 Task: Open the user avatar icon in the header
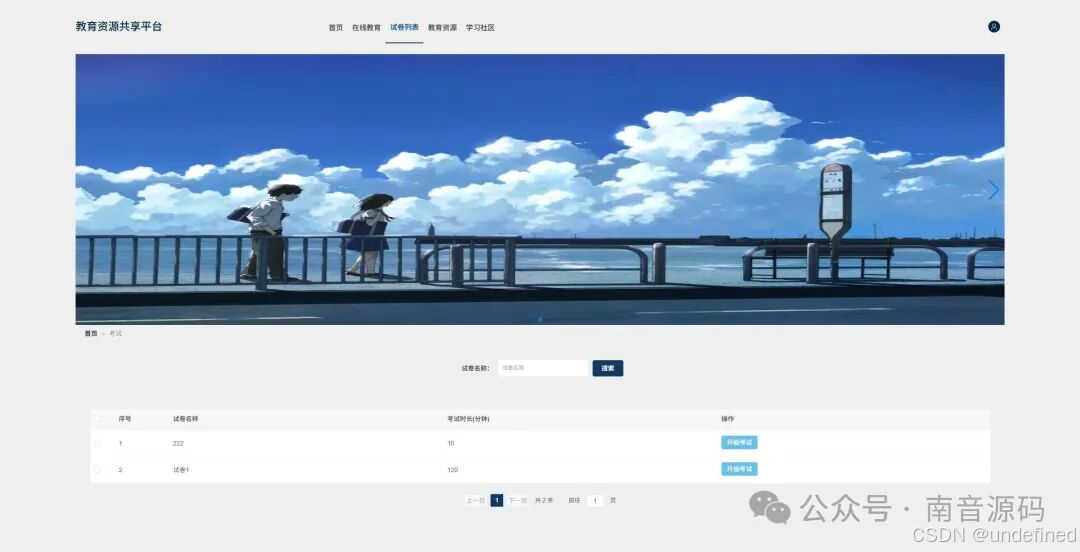pos(993,27)
